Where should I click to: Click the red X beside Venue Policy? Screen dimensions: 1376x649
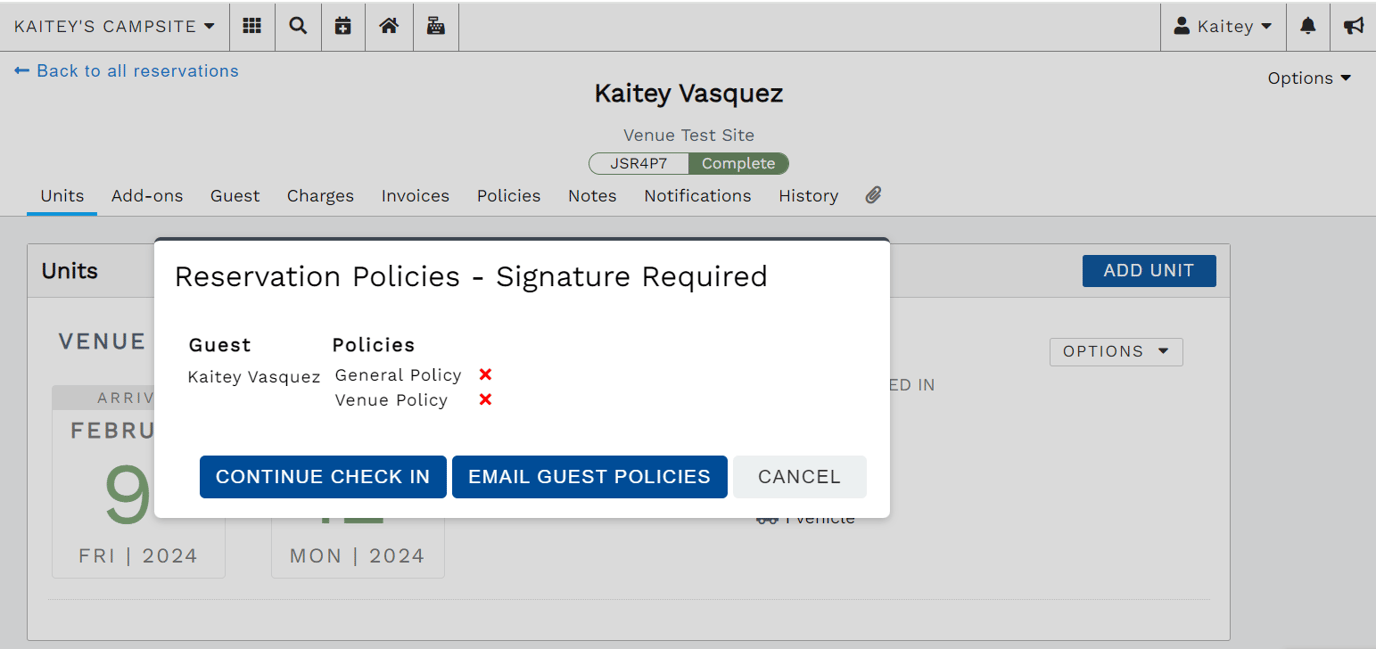click(485, 399)
